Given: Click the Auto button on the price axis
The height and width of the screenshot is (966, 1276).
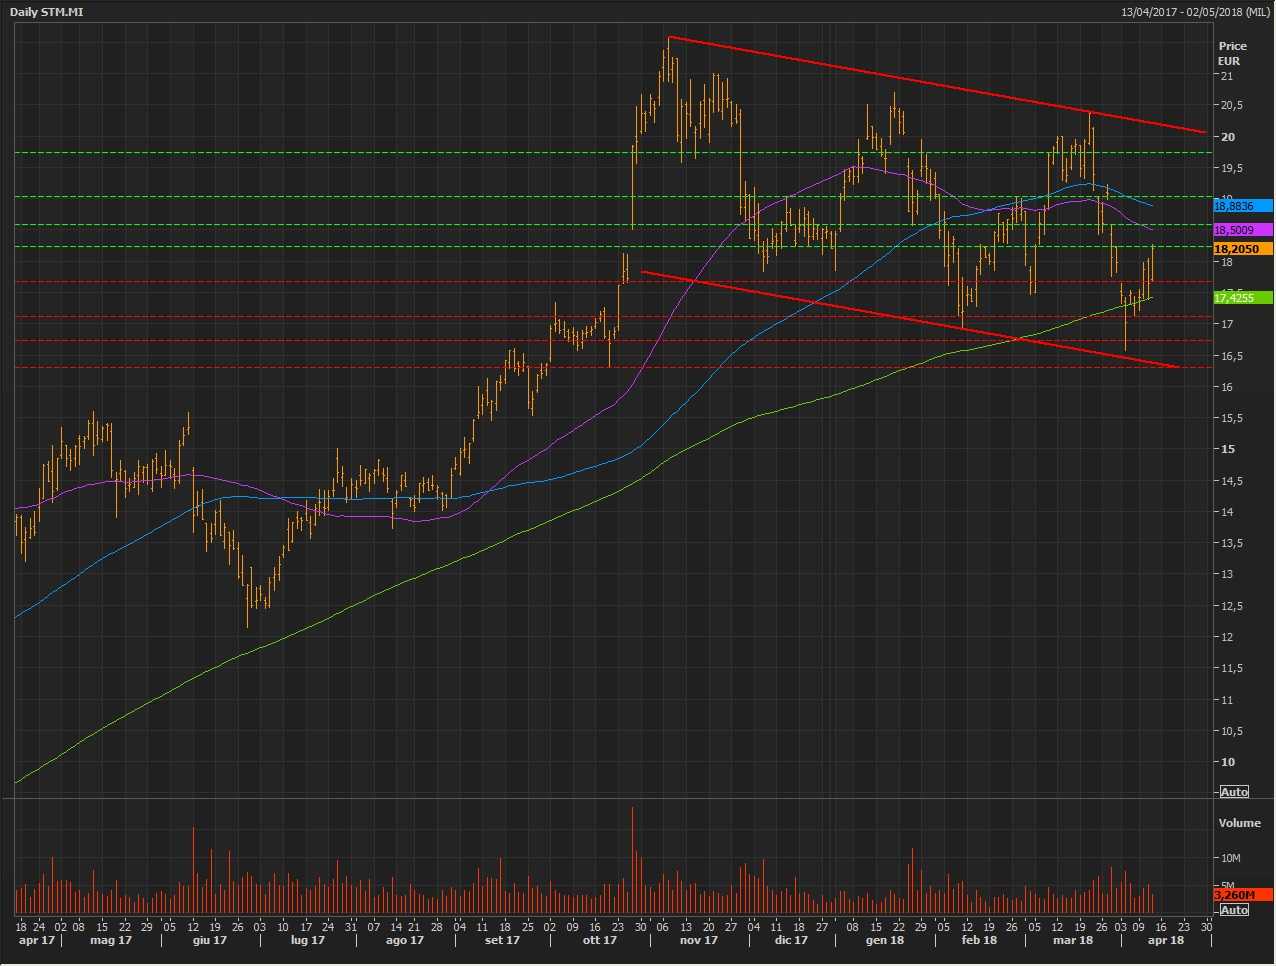Looking at the screenshot, I should [1234, 792].
